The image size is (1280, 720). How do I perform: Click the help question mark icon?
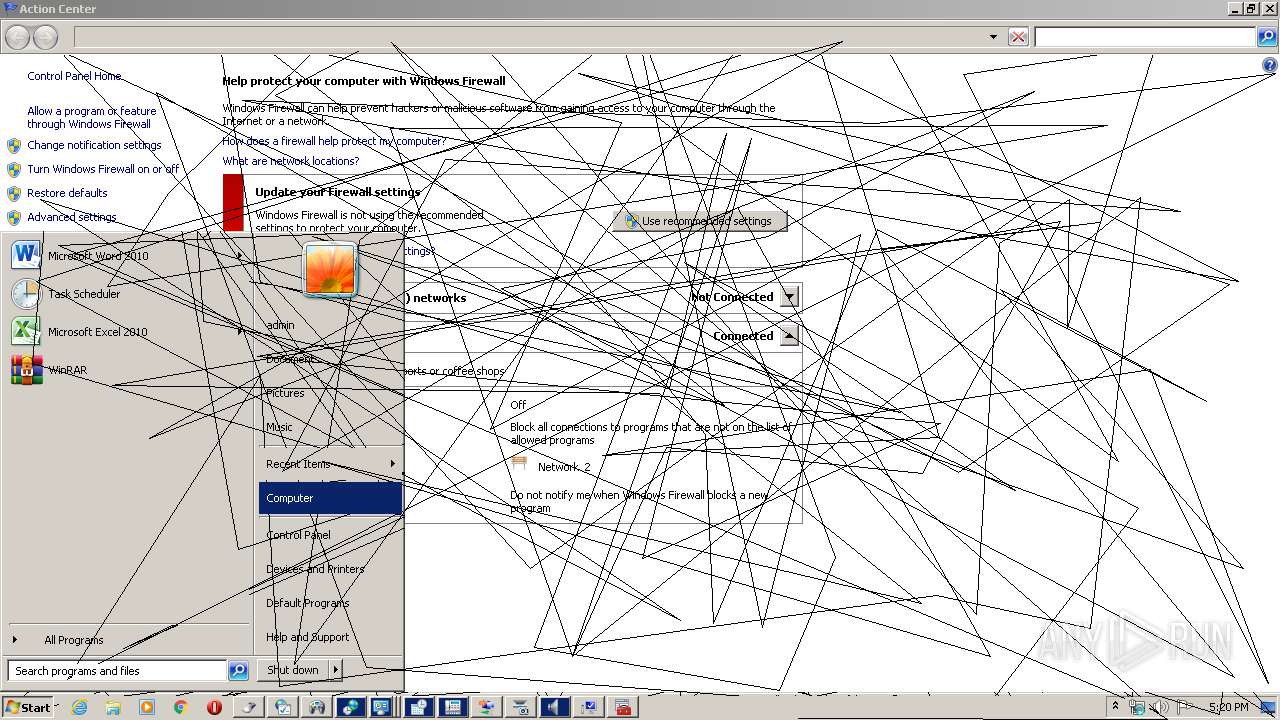coord(1270,65)
